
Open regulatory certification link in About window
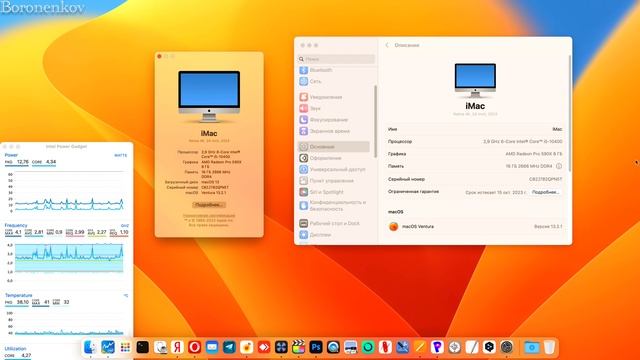pos(209,216)
